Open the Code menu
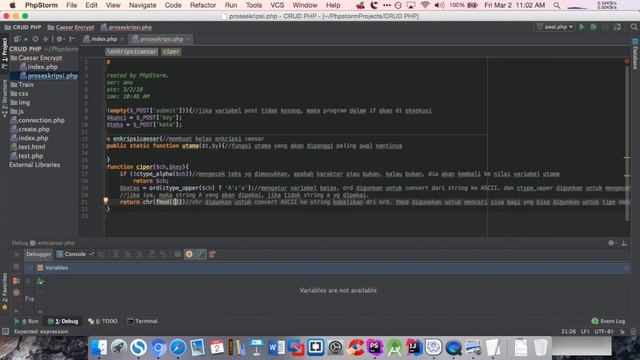This screenshot has height=360, width=640. point(173,5)
